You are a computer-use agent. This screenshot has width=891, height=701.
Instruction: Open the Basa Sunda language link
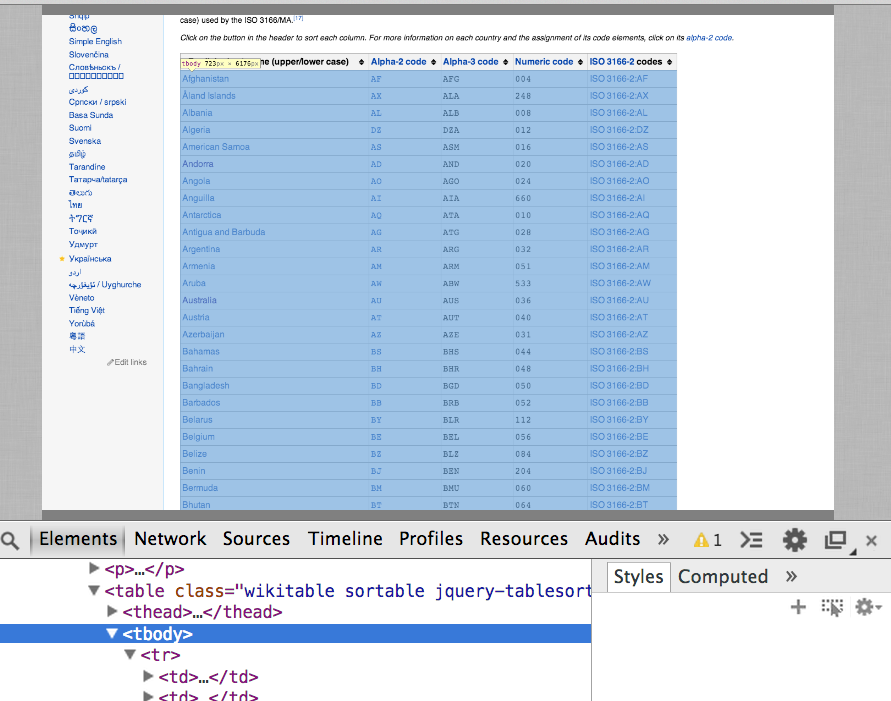tap(91, 115)
